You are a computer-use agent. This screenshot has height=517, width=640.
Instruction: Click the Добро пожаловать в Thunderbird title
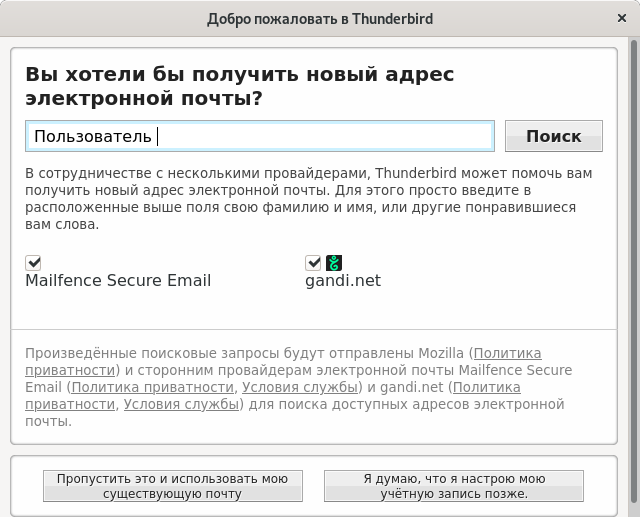pyautogui.click(x=320, y=19)
